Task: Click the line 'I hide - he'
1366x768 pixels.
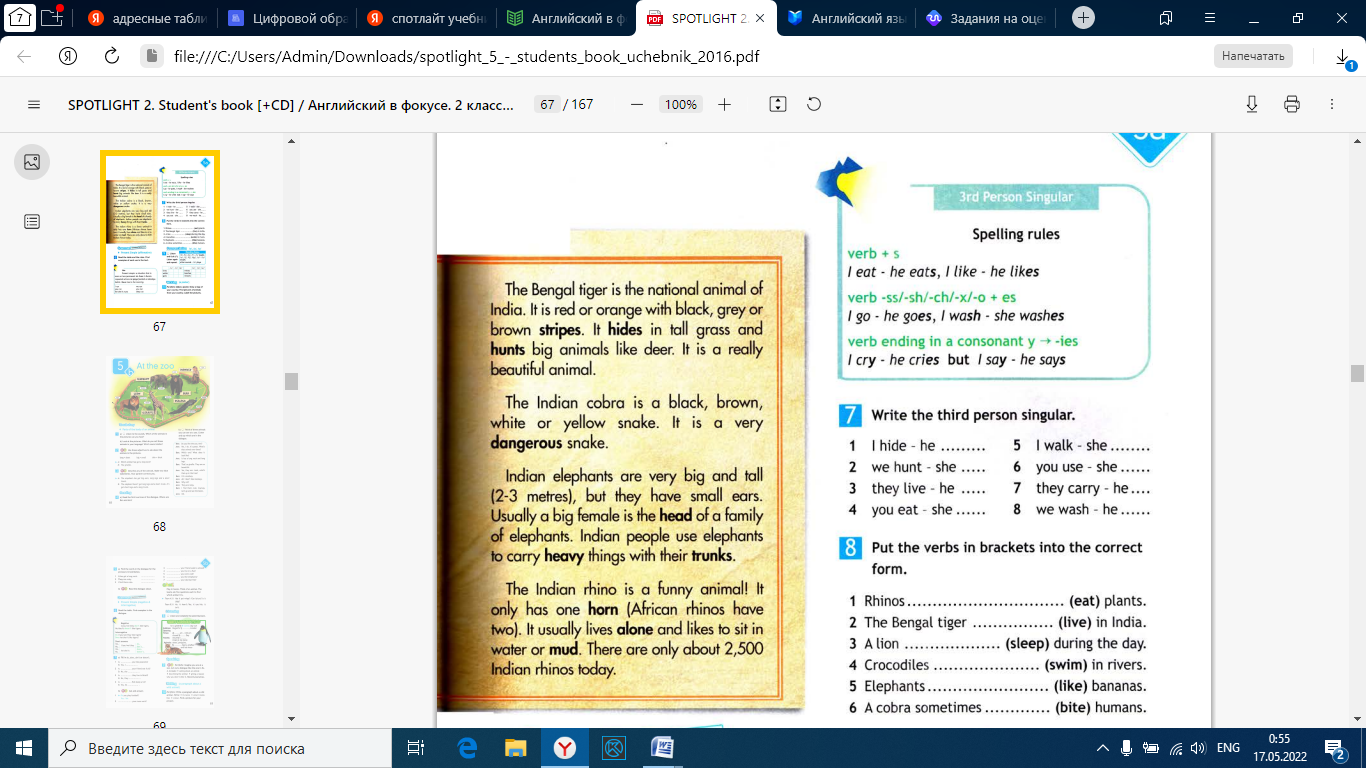Action: pyautogui.click(x=928, y=446)
